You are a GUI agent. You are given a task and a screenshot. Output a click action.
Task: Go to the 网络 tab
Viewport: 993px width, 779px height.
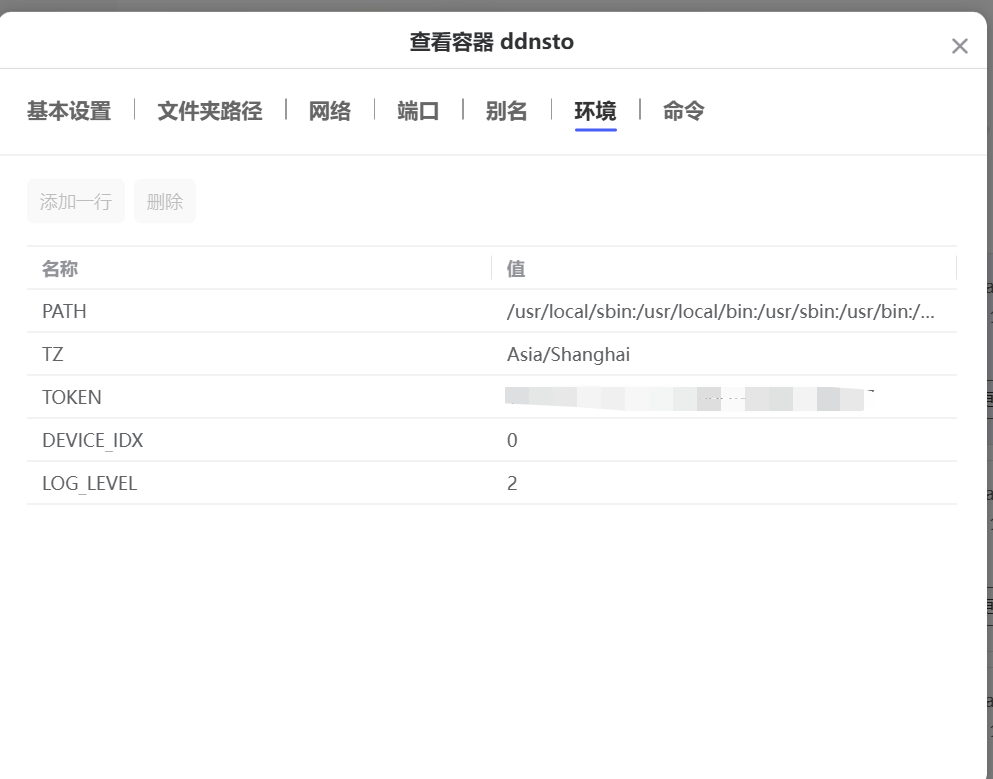click(329, 111)
